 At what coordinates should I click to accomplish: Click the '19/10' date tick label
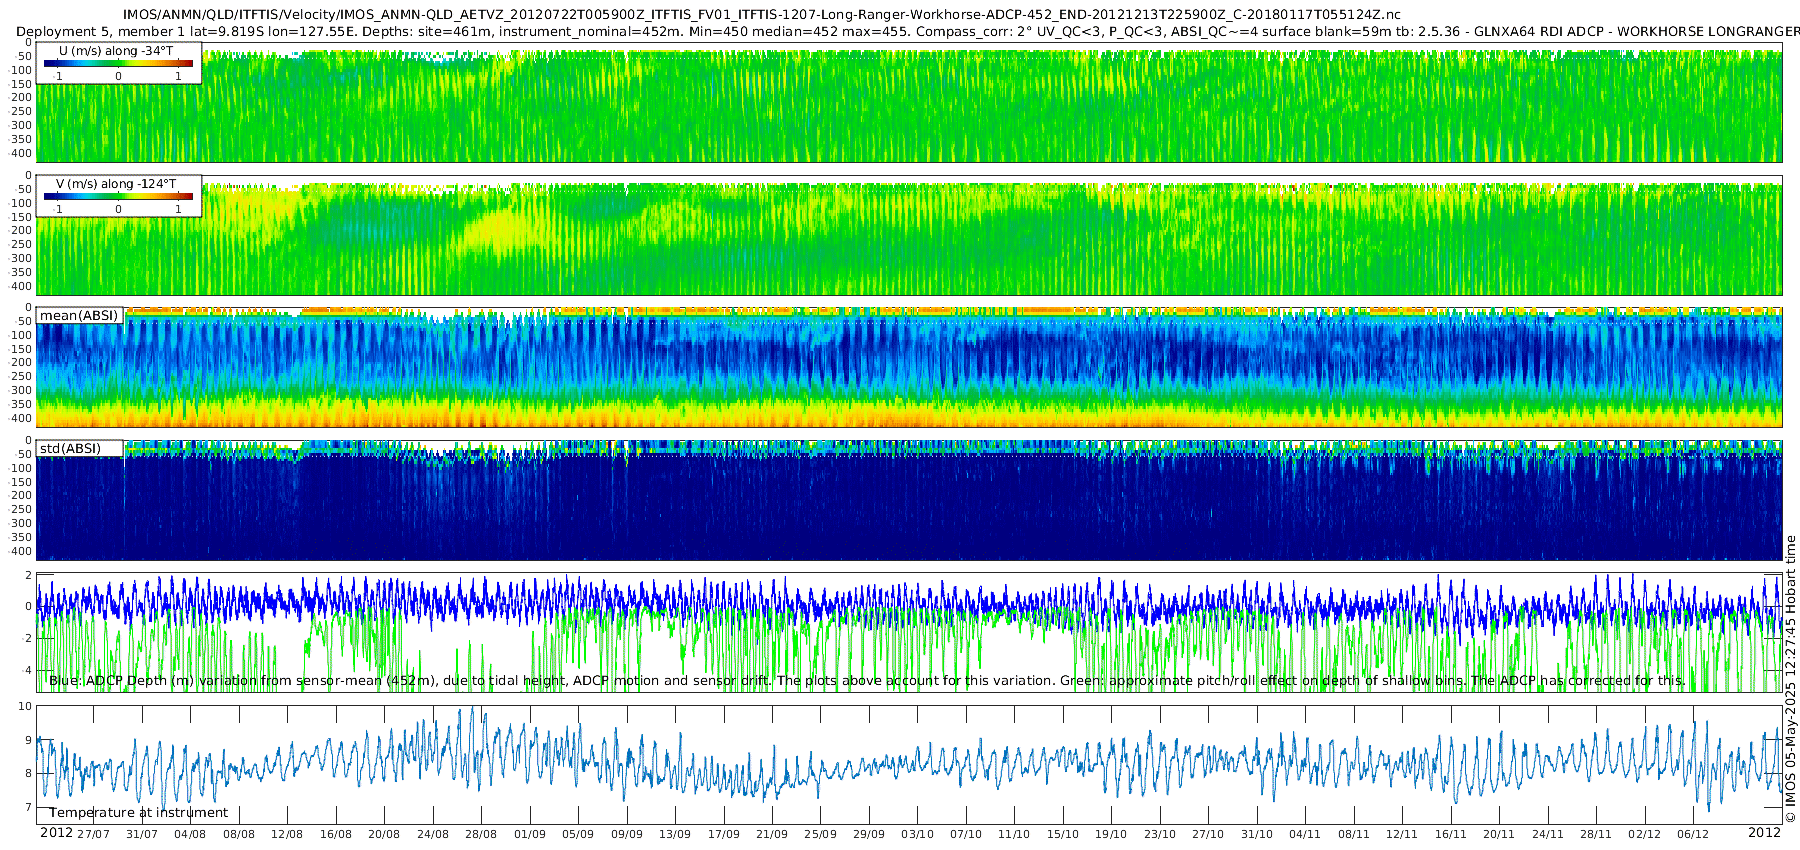click(x=1111, y=834)
